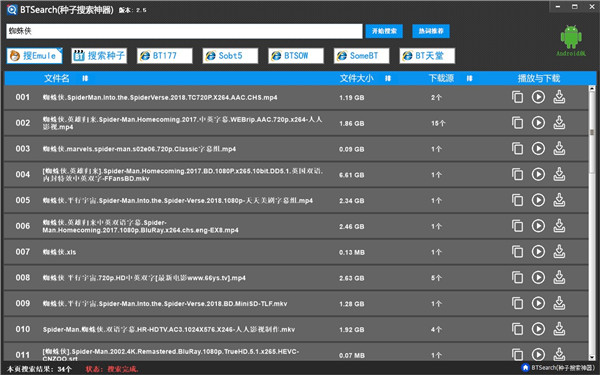The height and width of the screenshot is (375, 600).
Task: Copy link for result 007 xls file
Action: tap(517, 252)
